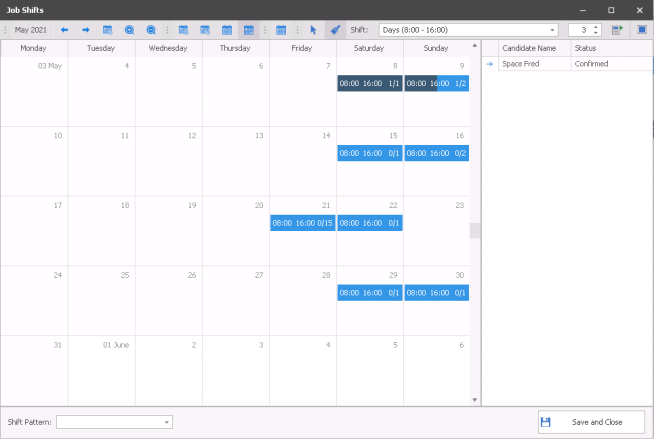Sort by the Candidate Name column header
The image size is (654, 439).
click(x=534, y=48)
